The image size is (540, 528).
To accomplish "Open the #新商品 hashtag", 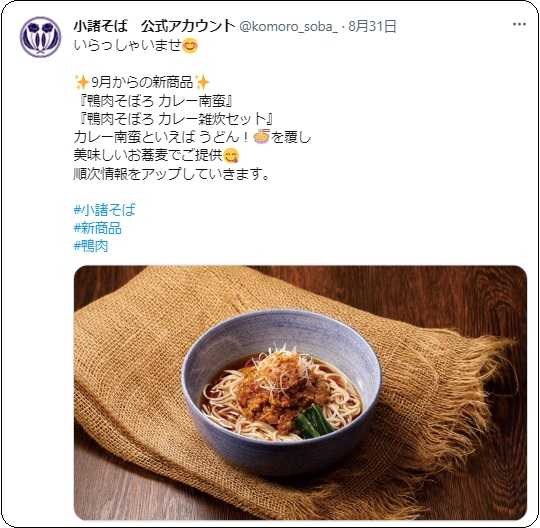I will point(97,228).
